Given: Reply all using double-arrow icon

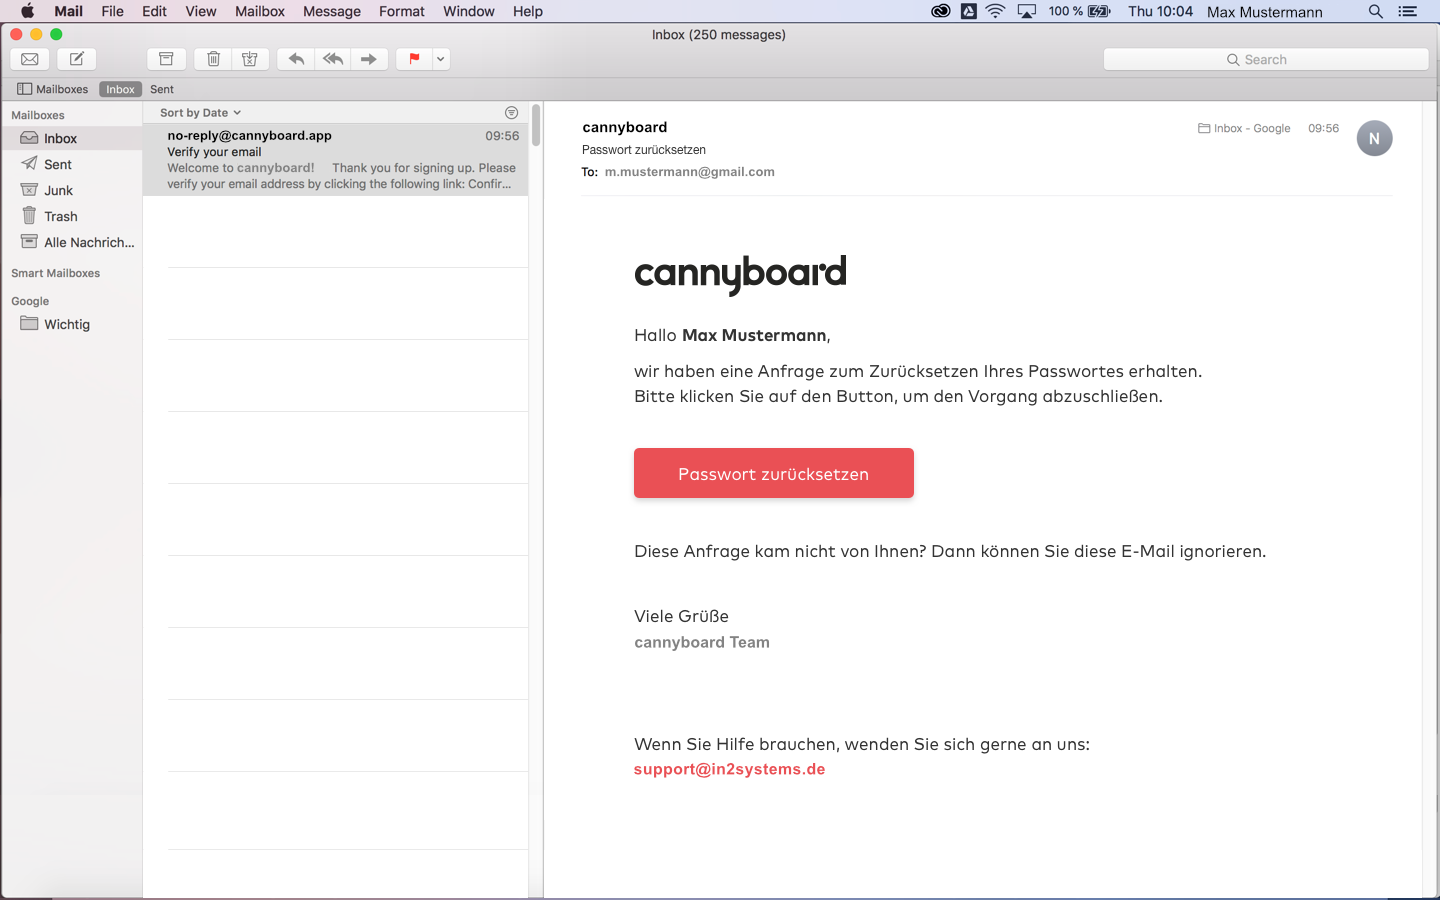Looking at the screenshot, I should coord(333,59).
